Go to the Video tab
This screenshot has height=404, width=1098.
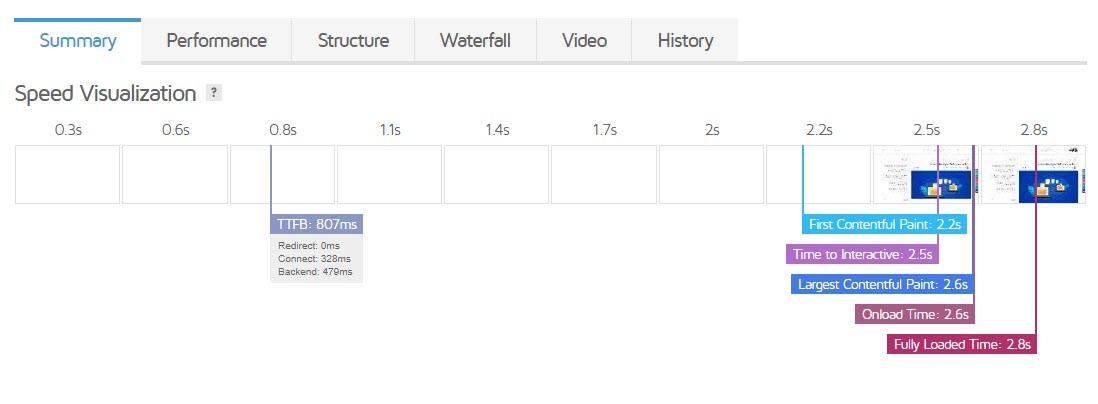584,41
